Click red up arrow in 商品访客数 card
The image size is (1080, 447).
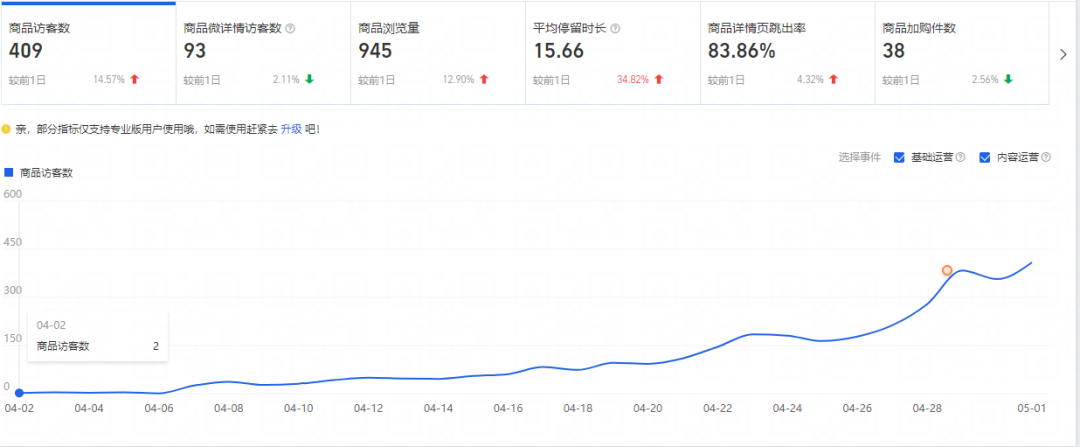point(135,80)
